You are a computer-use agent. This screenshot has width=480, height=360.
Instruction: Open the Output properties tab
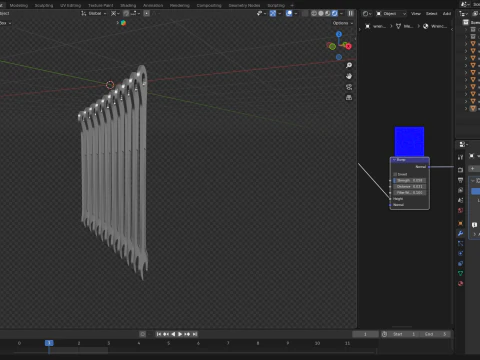[460, 180]
